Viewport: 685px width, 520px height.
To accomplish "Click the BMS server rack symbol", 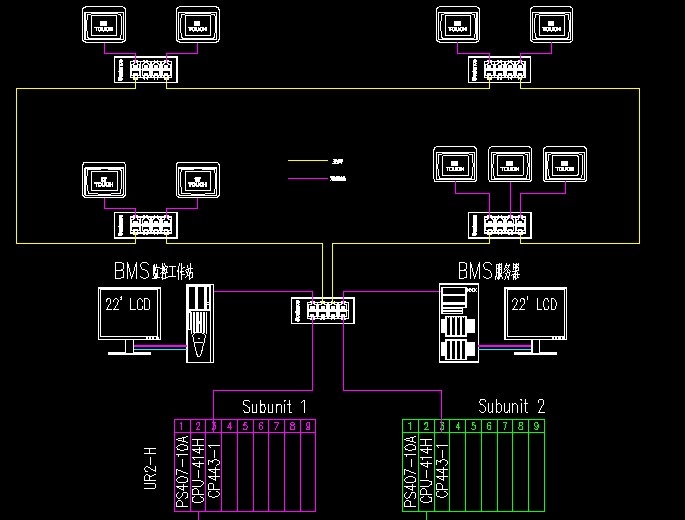I will tap(459, 323).
